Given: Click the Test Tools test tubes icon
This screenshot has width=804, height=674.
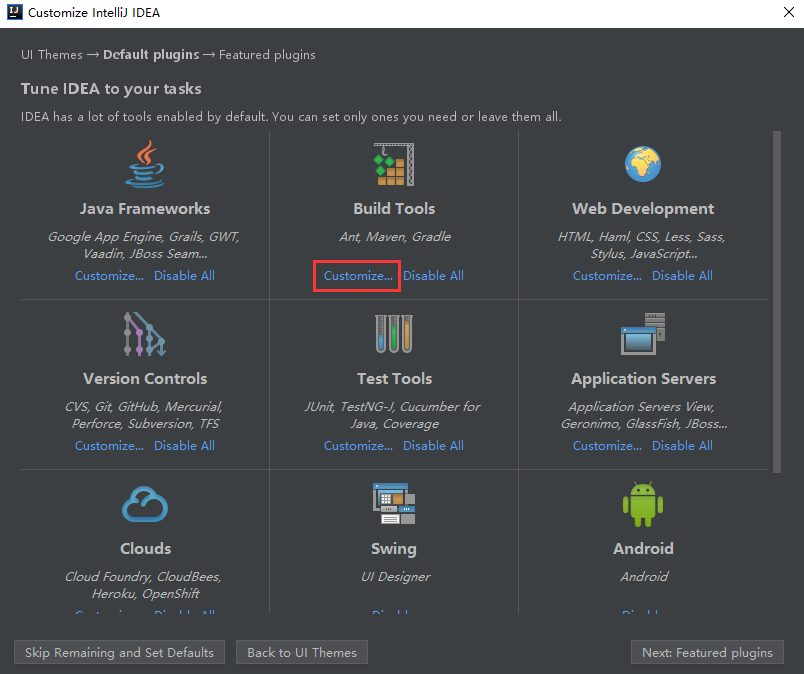Looking at the screenshot, I should [394, 334].
